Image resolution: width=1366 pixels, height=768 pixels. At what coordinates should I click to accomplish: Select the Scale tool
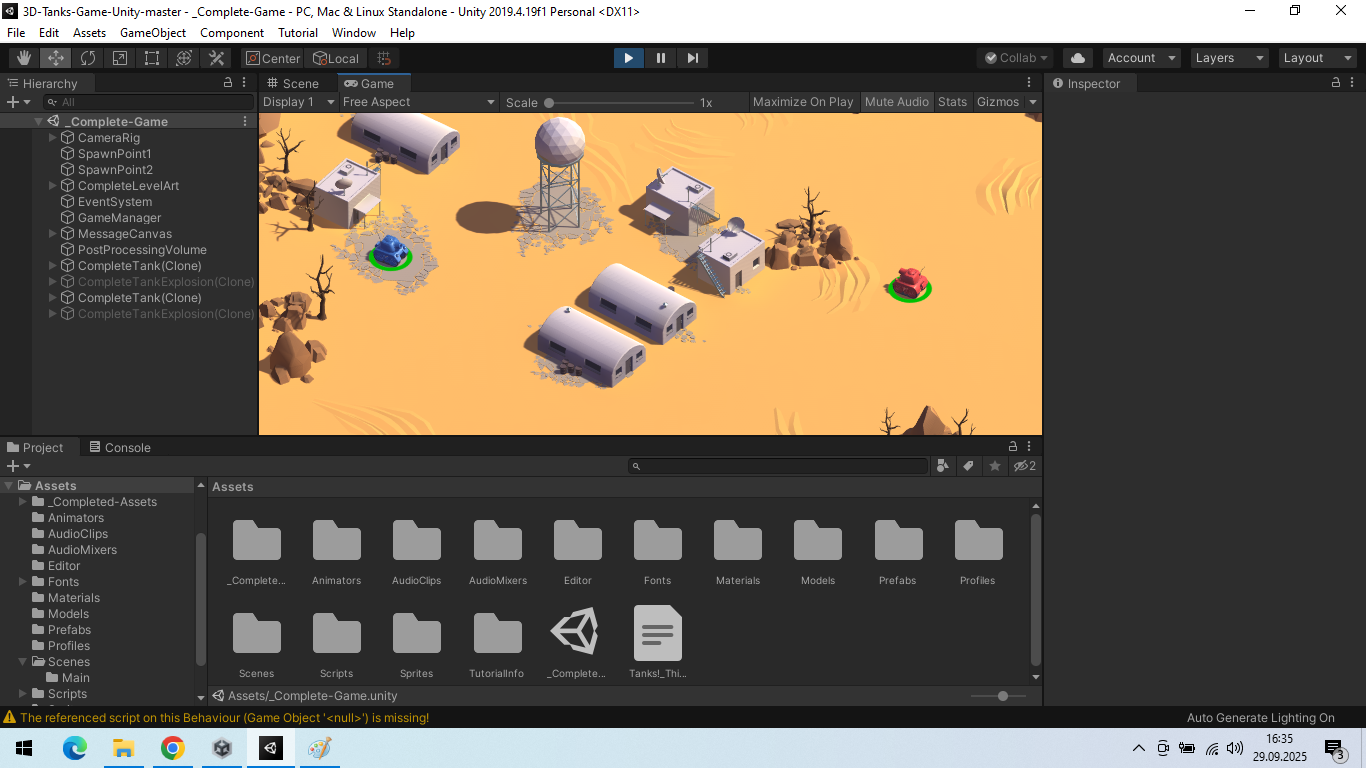pyautogui.click(x=120, y=58)
